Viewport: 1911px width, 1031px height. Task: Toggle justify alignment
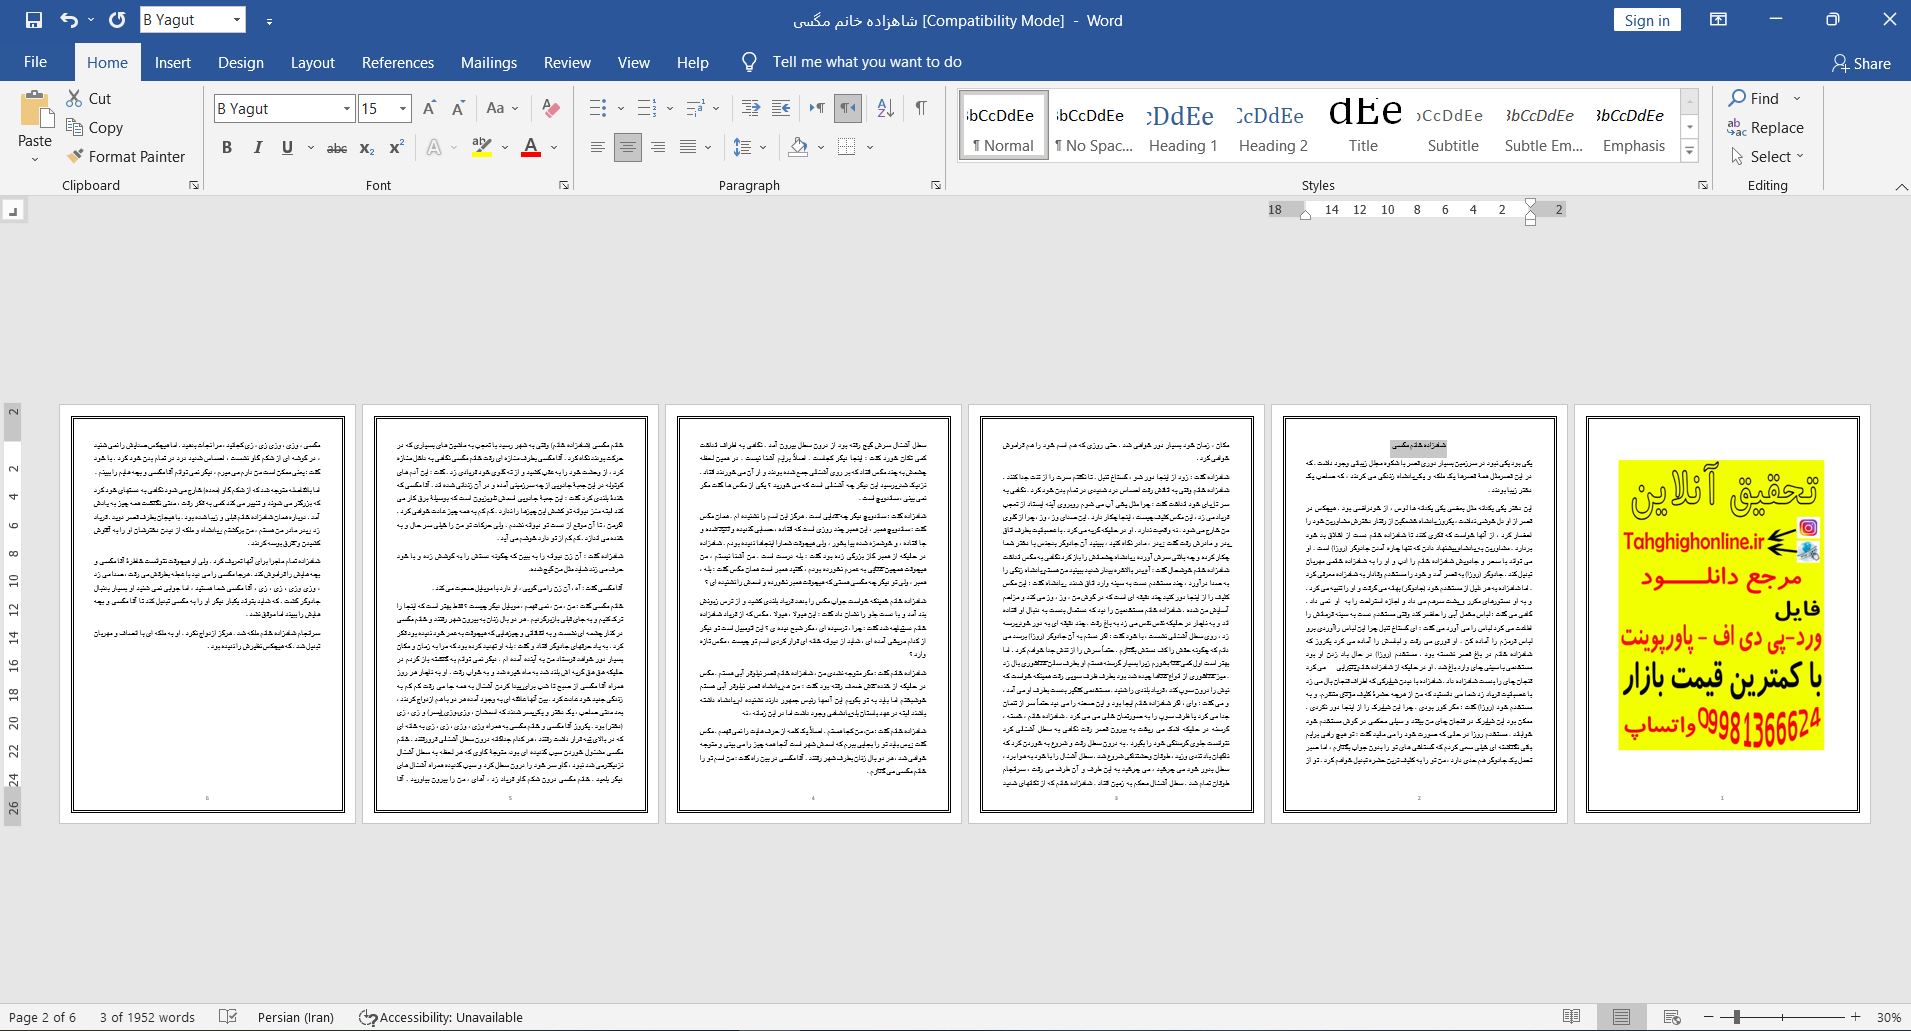point(688,148)
